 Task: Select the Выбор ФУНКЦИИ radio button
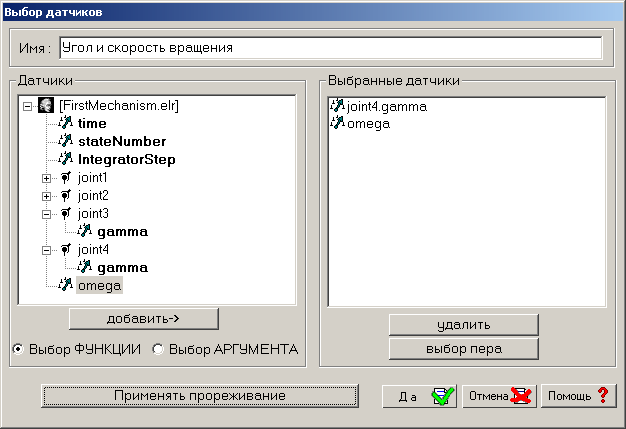coord(18,349)
